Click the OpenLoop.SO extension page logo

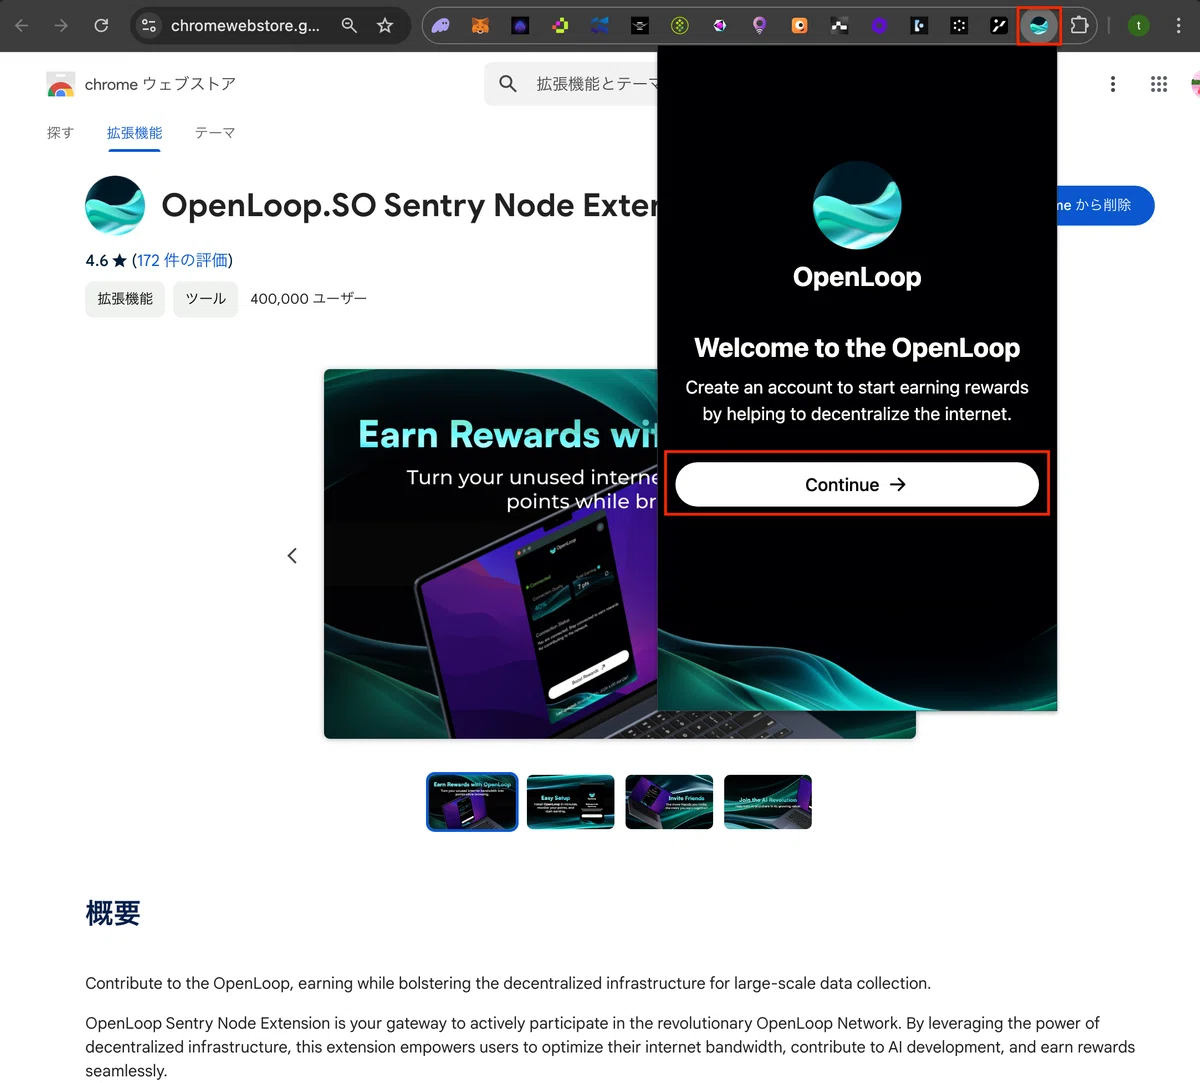coord(115,205)
